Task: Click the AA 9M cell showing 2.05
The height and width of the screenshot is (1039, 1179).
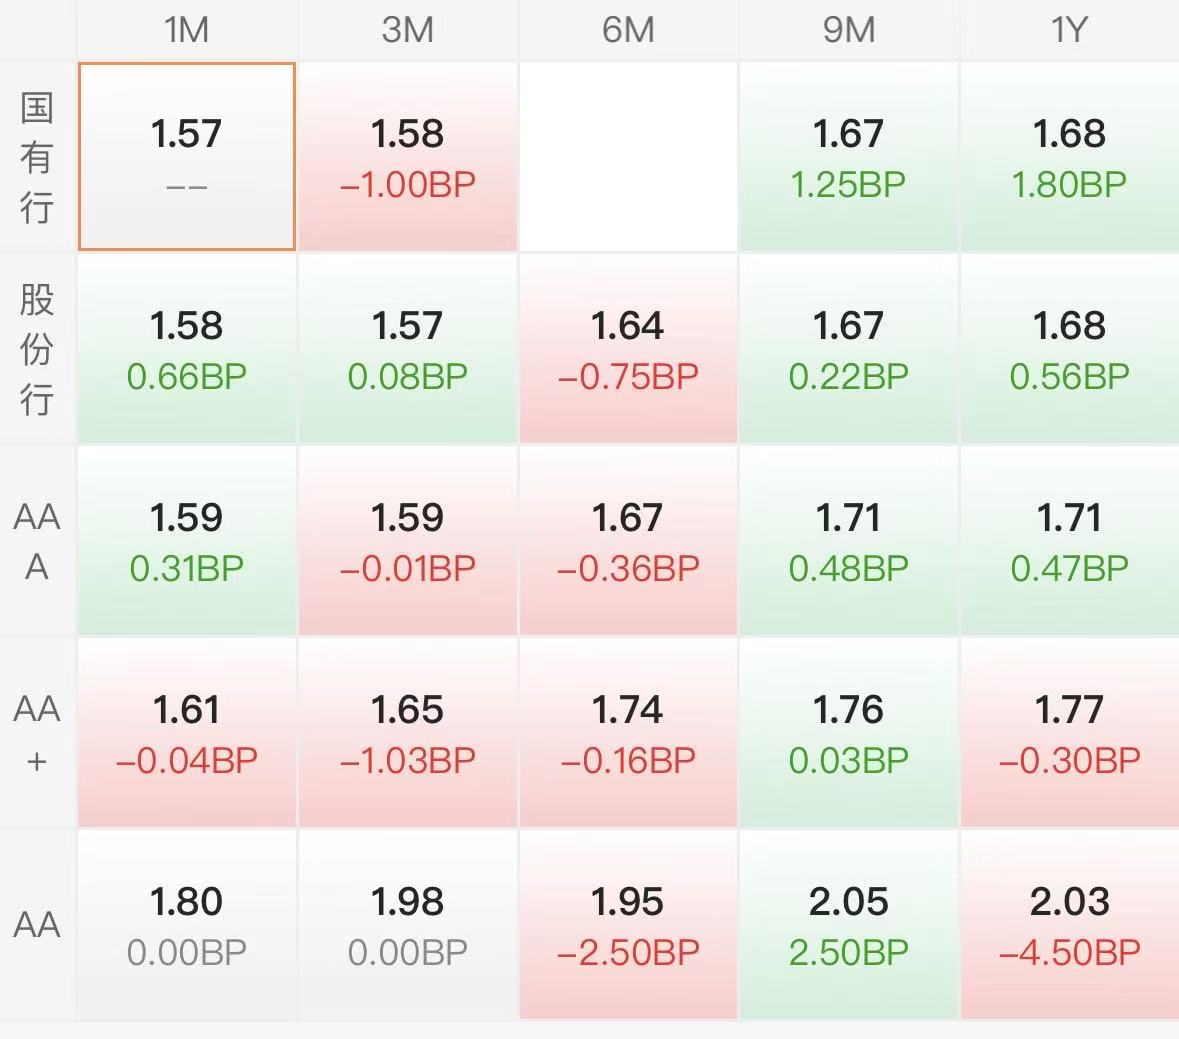Action: (849, 925)
